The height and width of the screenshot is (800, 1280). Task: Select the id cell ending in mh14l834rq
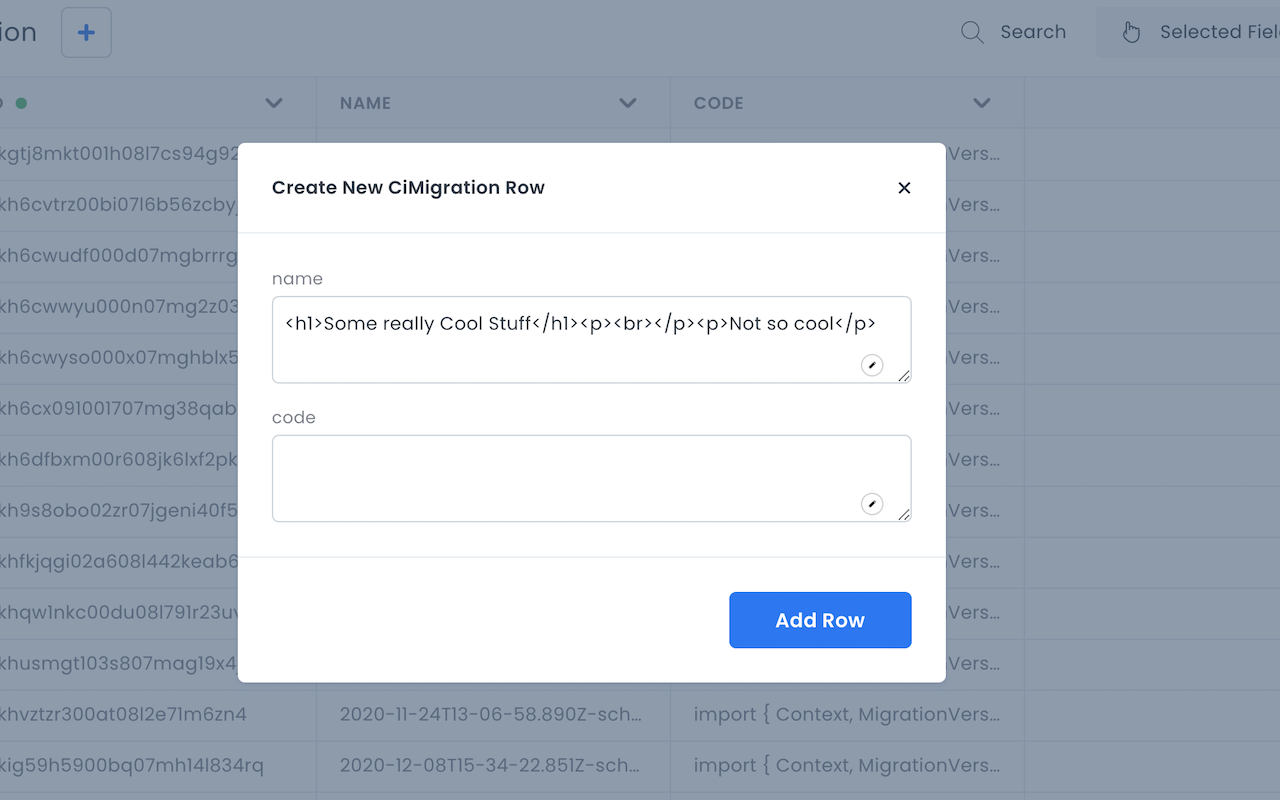158,766
